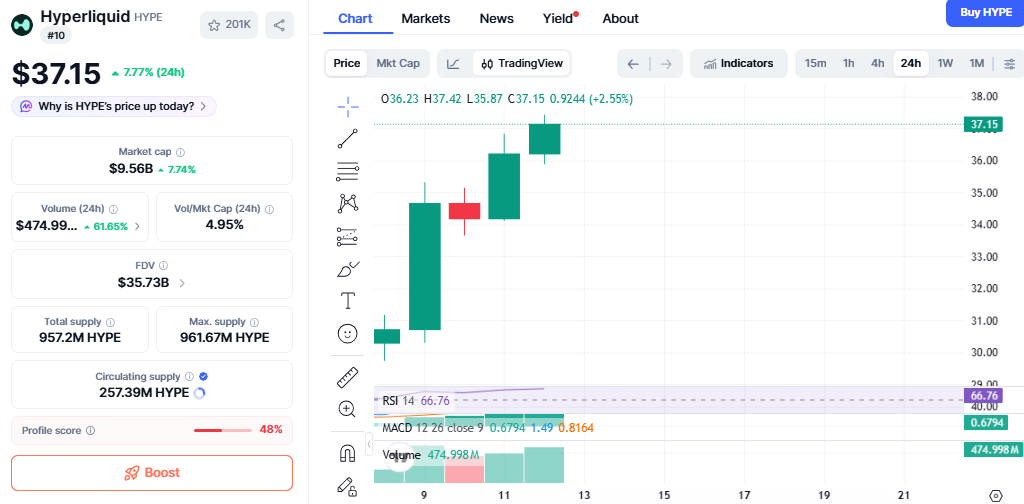This screenshot has width=1024, height=504.
Task: Open the Fibonacci retracement tool
Action: click(x=348, y=171)
